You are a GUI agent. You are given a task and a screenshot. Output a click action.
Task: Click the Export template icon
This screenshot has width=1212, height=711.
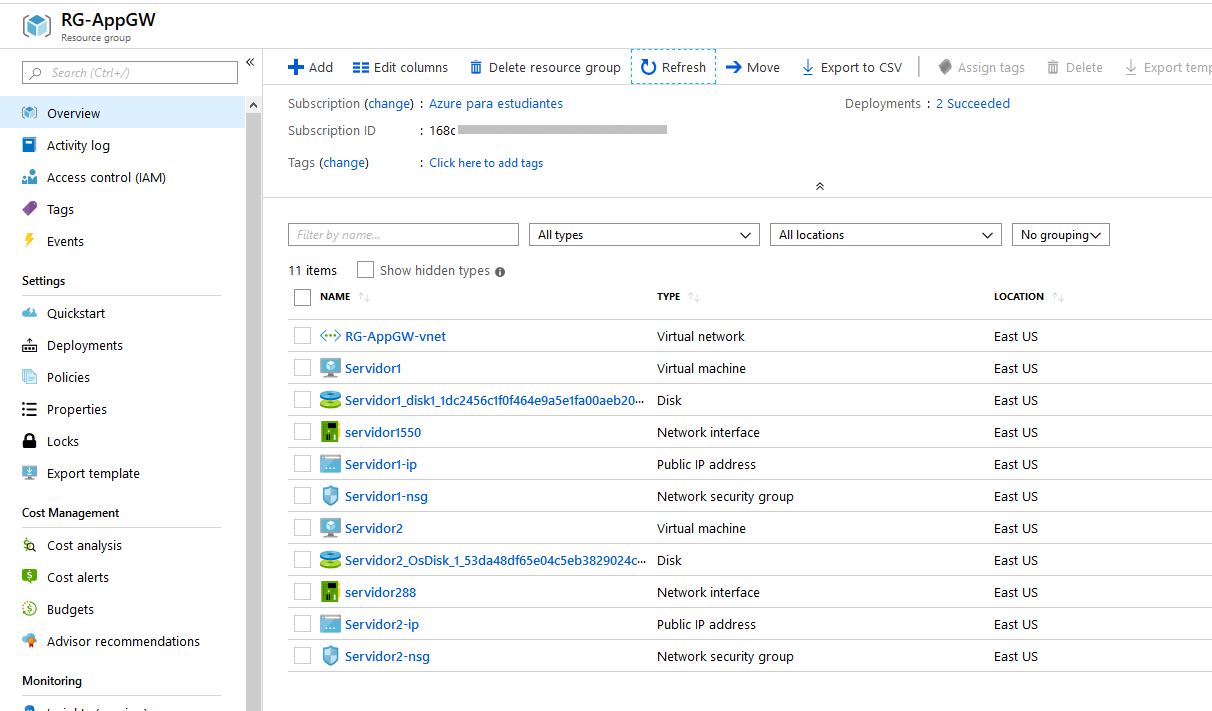(x=30, y=473)
